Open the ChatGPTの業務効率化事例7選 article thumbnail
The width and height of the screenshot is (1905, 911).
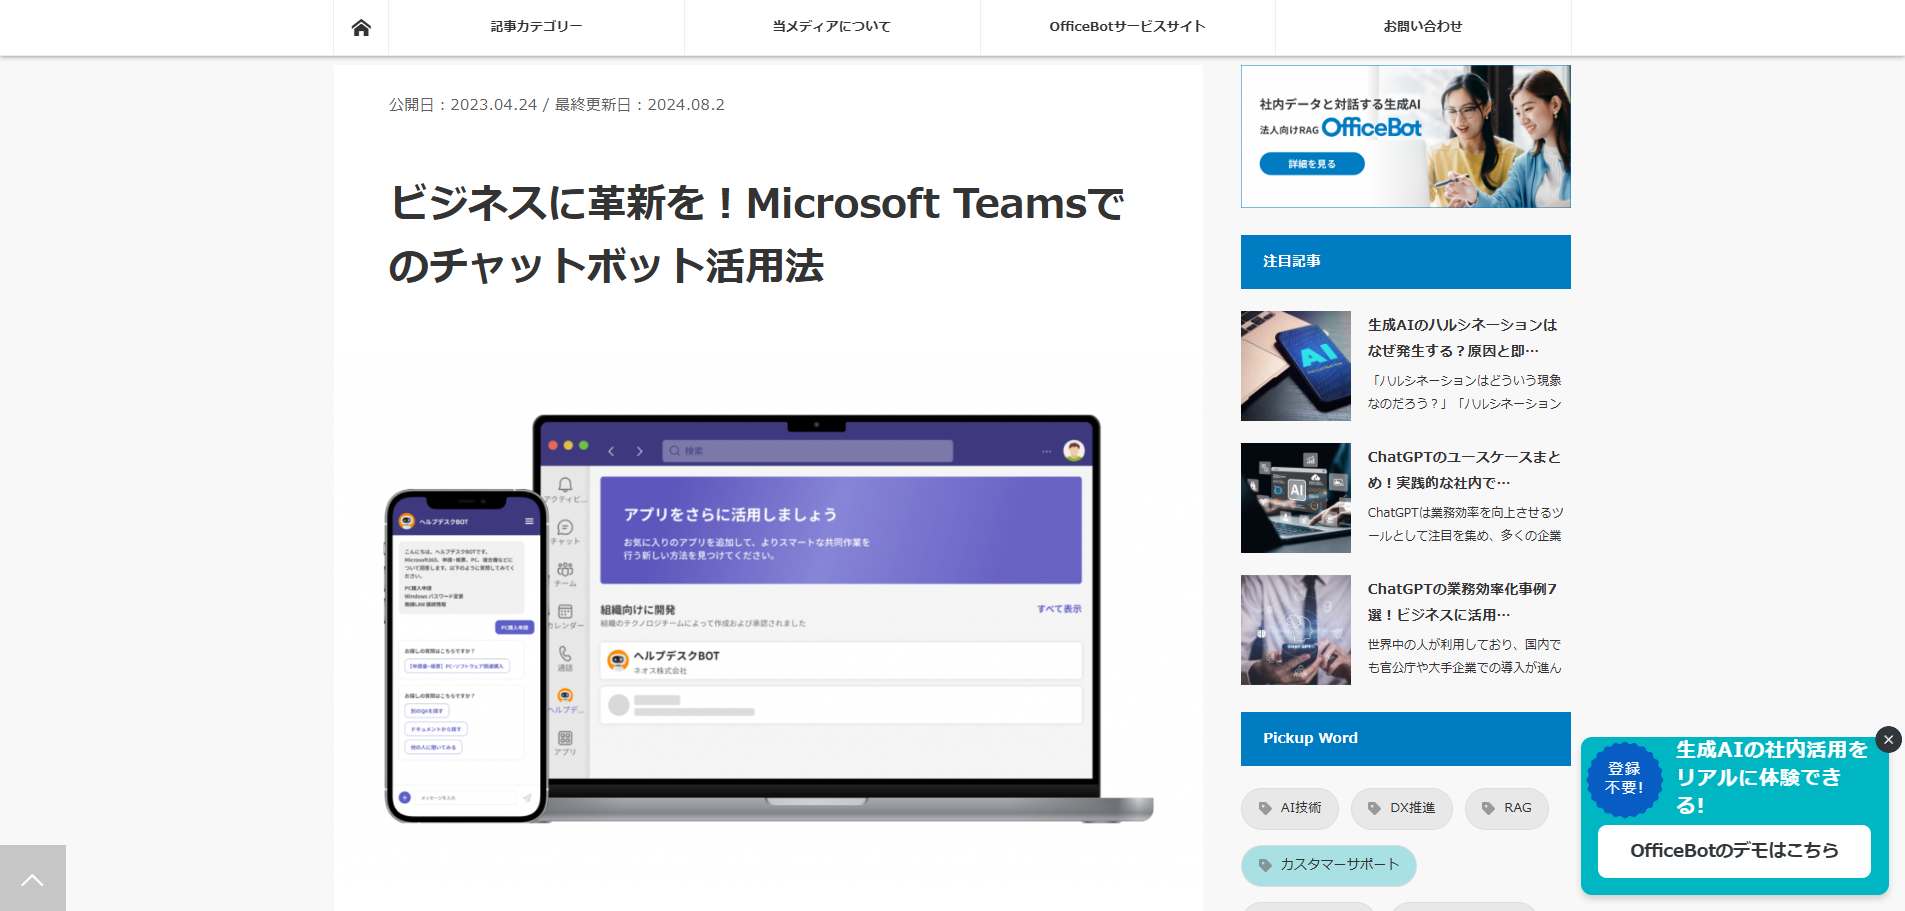click(1296, 630)
